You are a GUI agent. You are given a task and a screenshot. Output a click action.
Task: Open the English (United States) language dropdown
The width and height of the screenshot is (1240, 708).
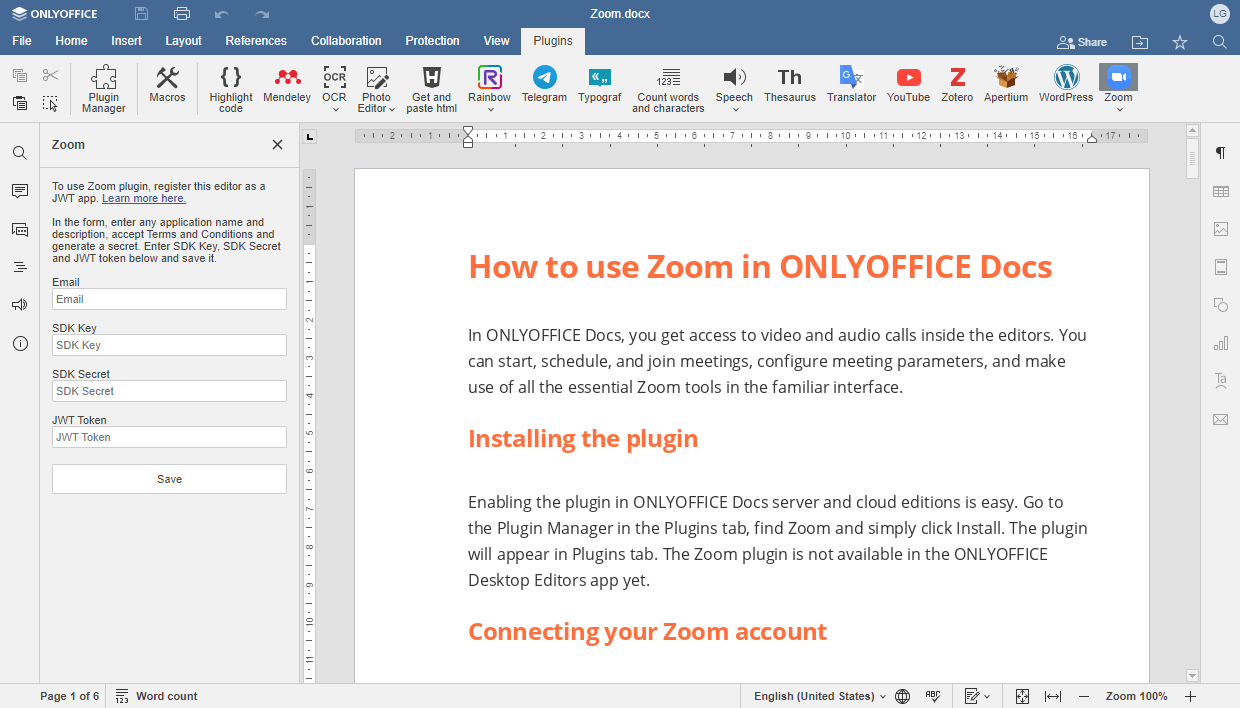pyautogui.click(x=820, y=696)
